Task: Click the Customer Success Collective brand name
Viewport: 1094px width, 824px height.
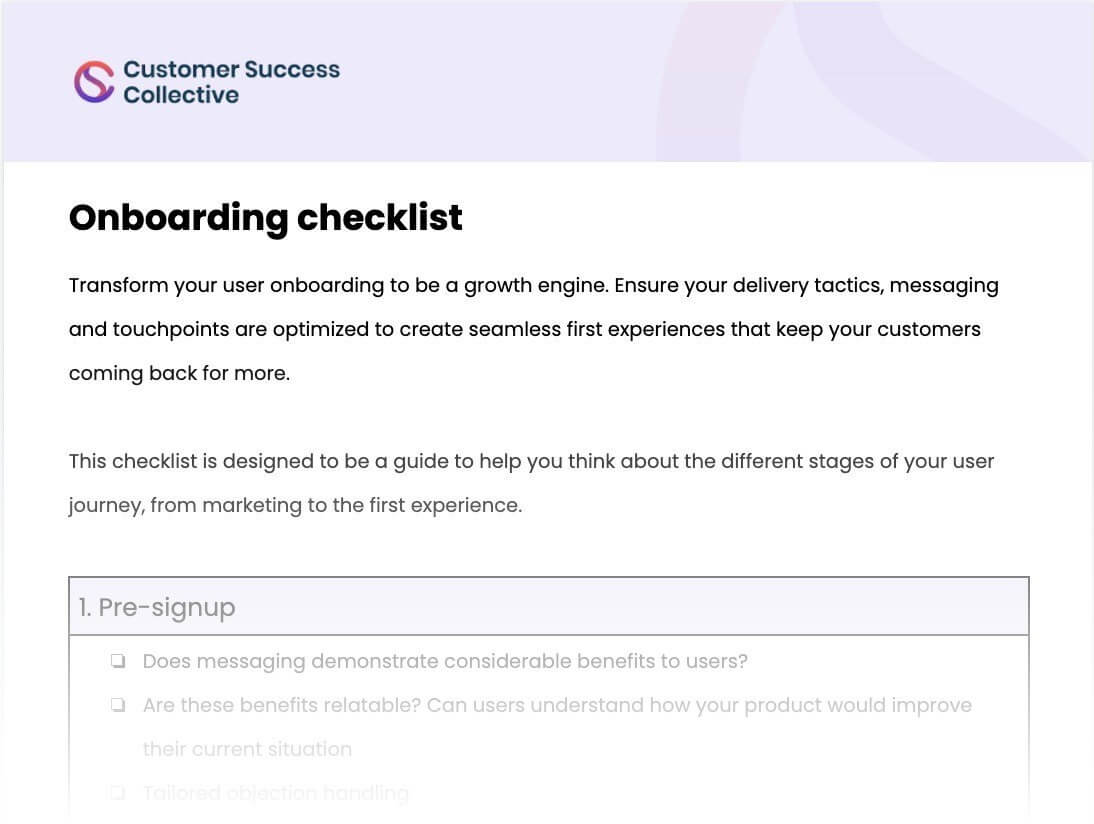Action: pos(232,82)
